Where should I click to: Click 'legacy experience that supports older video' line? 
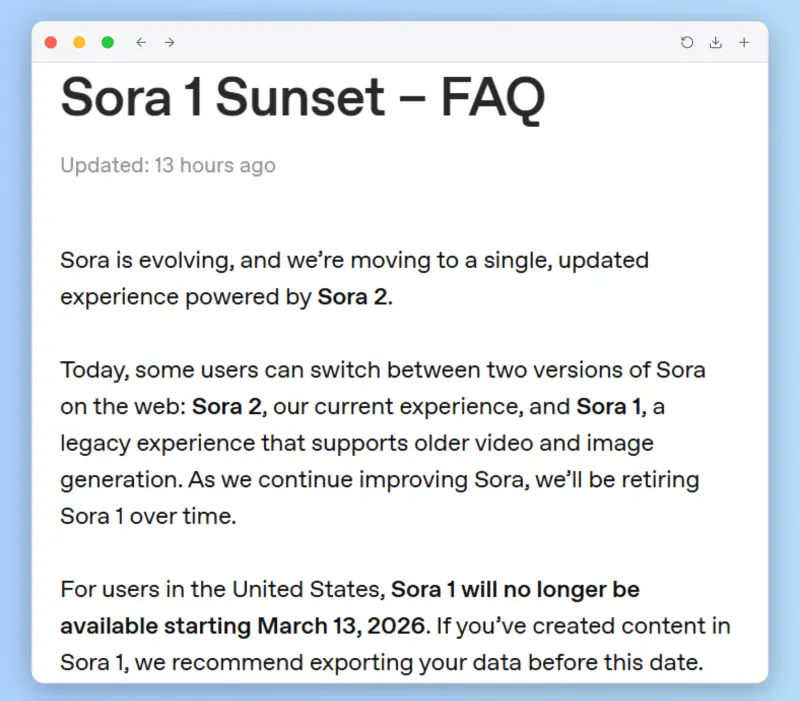click(357, 443)
